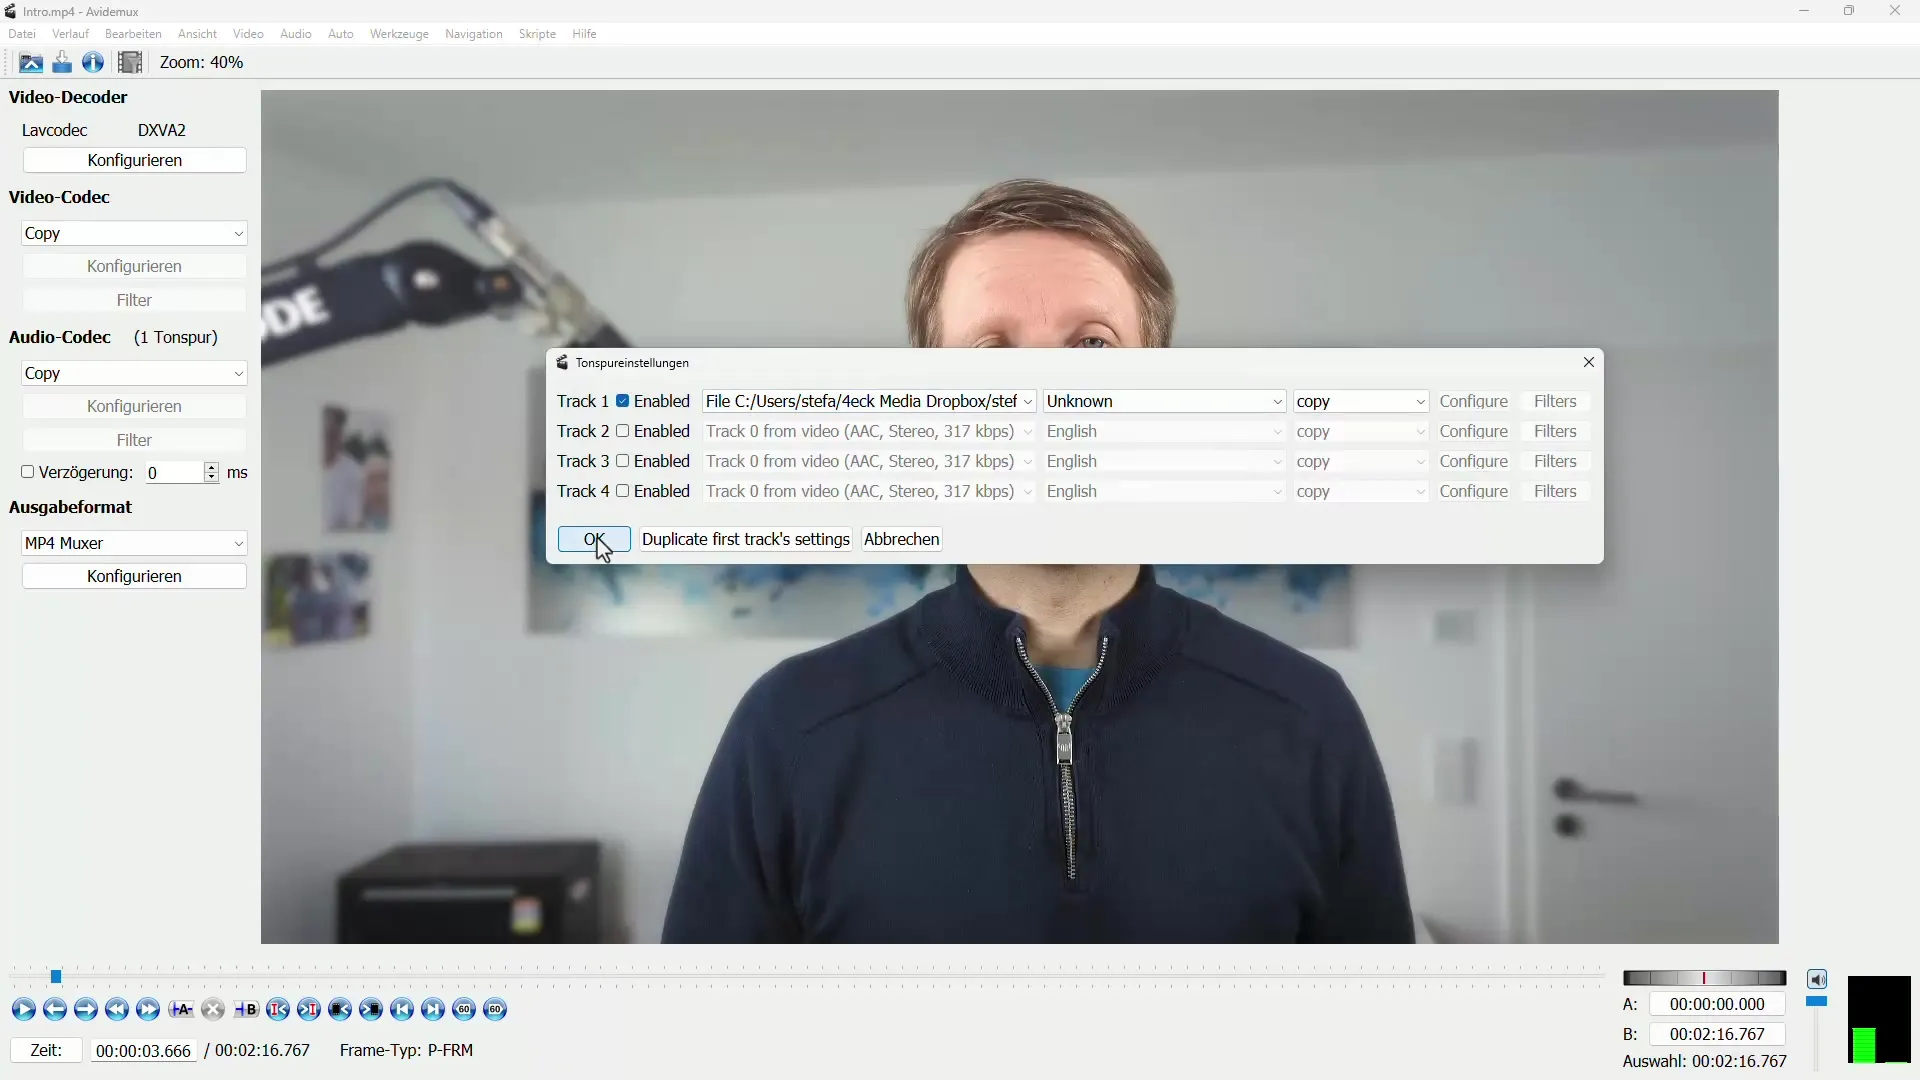Toggle the Verzögerung checkbox

[28, 472]
